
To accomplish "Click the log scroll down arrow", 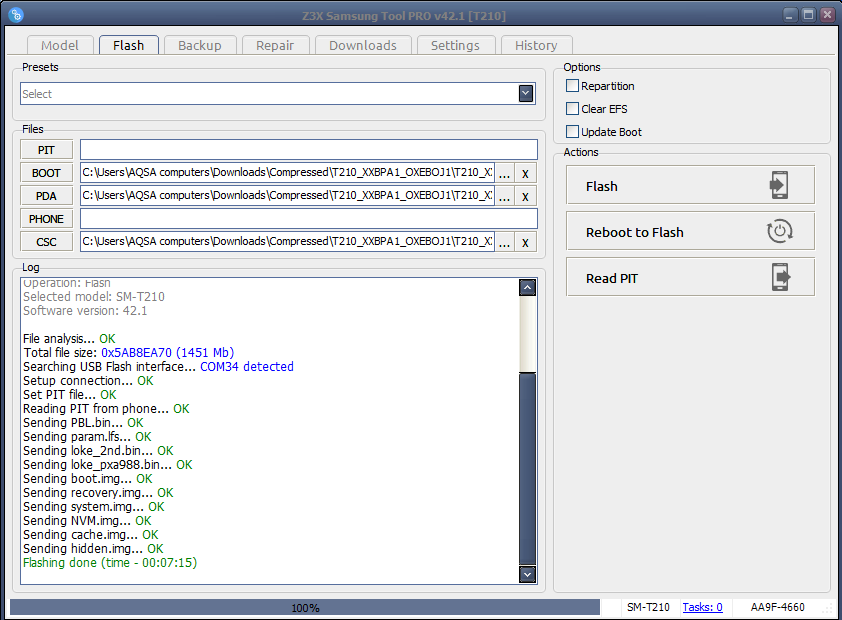I will coord(527,574).
